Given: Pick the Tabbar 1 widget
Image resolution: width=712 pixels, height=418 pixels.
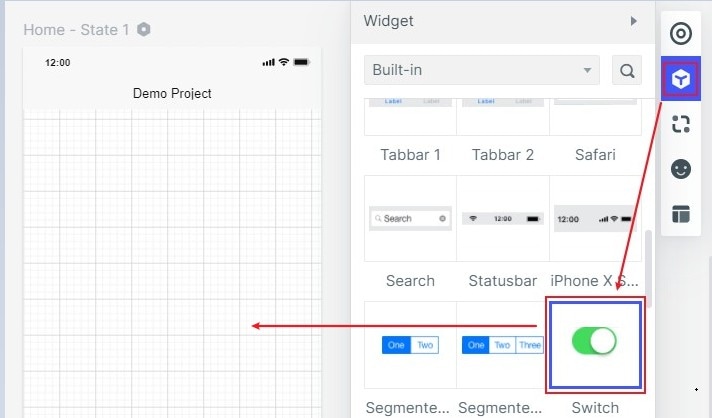Looking at the screenshot, I should 410,118.
